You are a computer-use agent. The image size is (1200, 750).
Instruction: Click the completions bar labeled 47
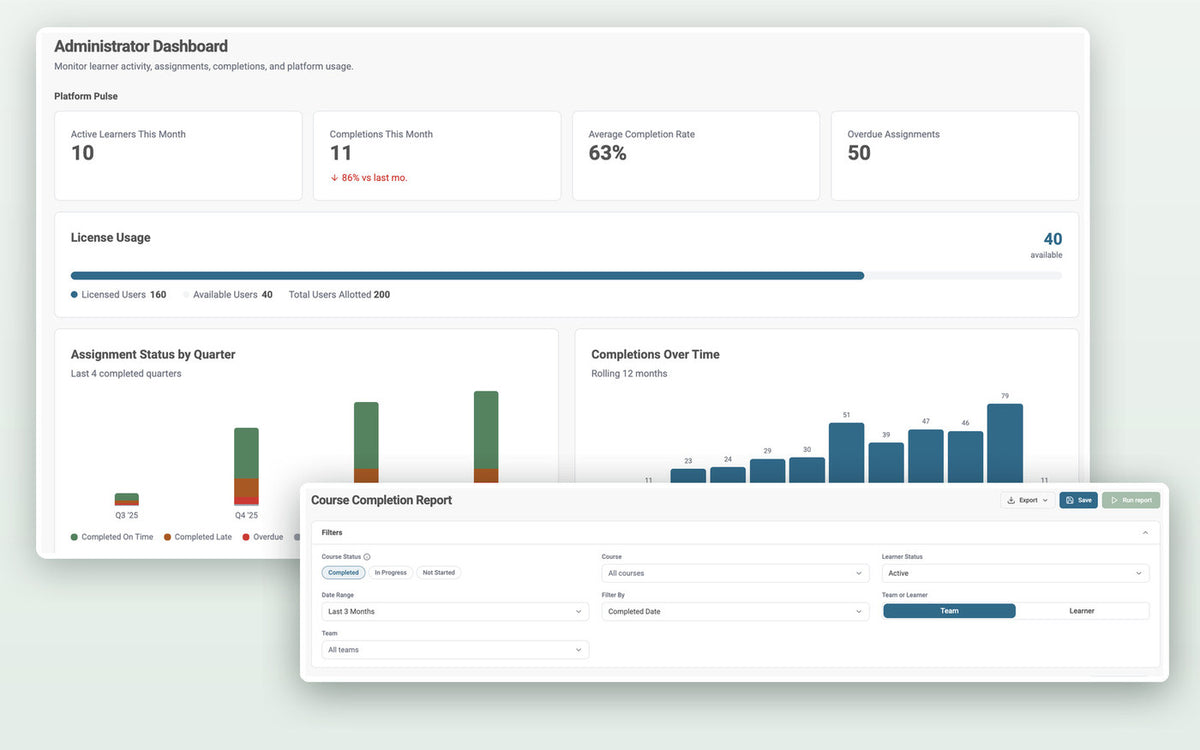926,457
